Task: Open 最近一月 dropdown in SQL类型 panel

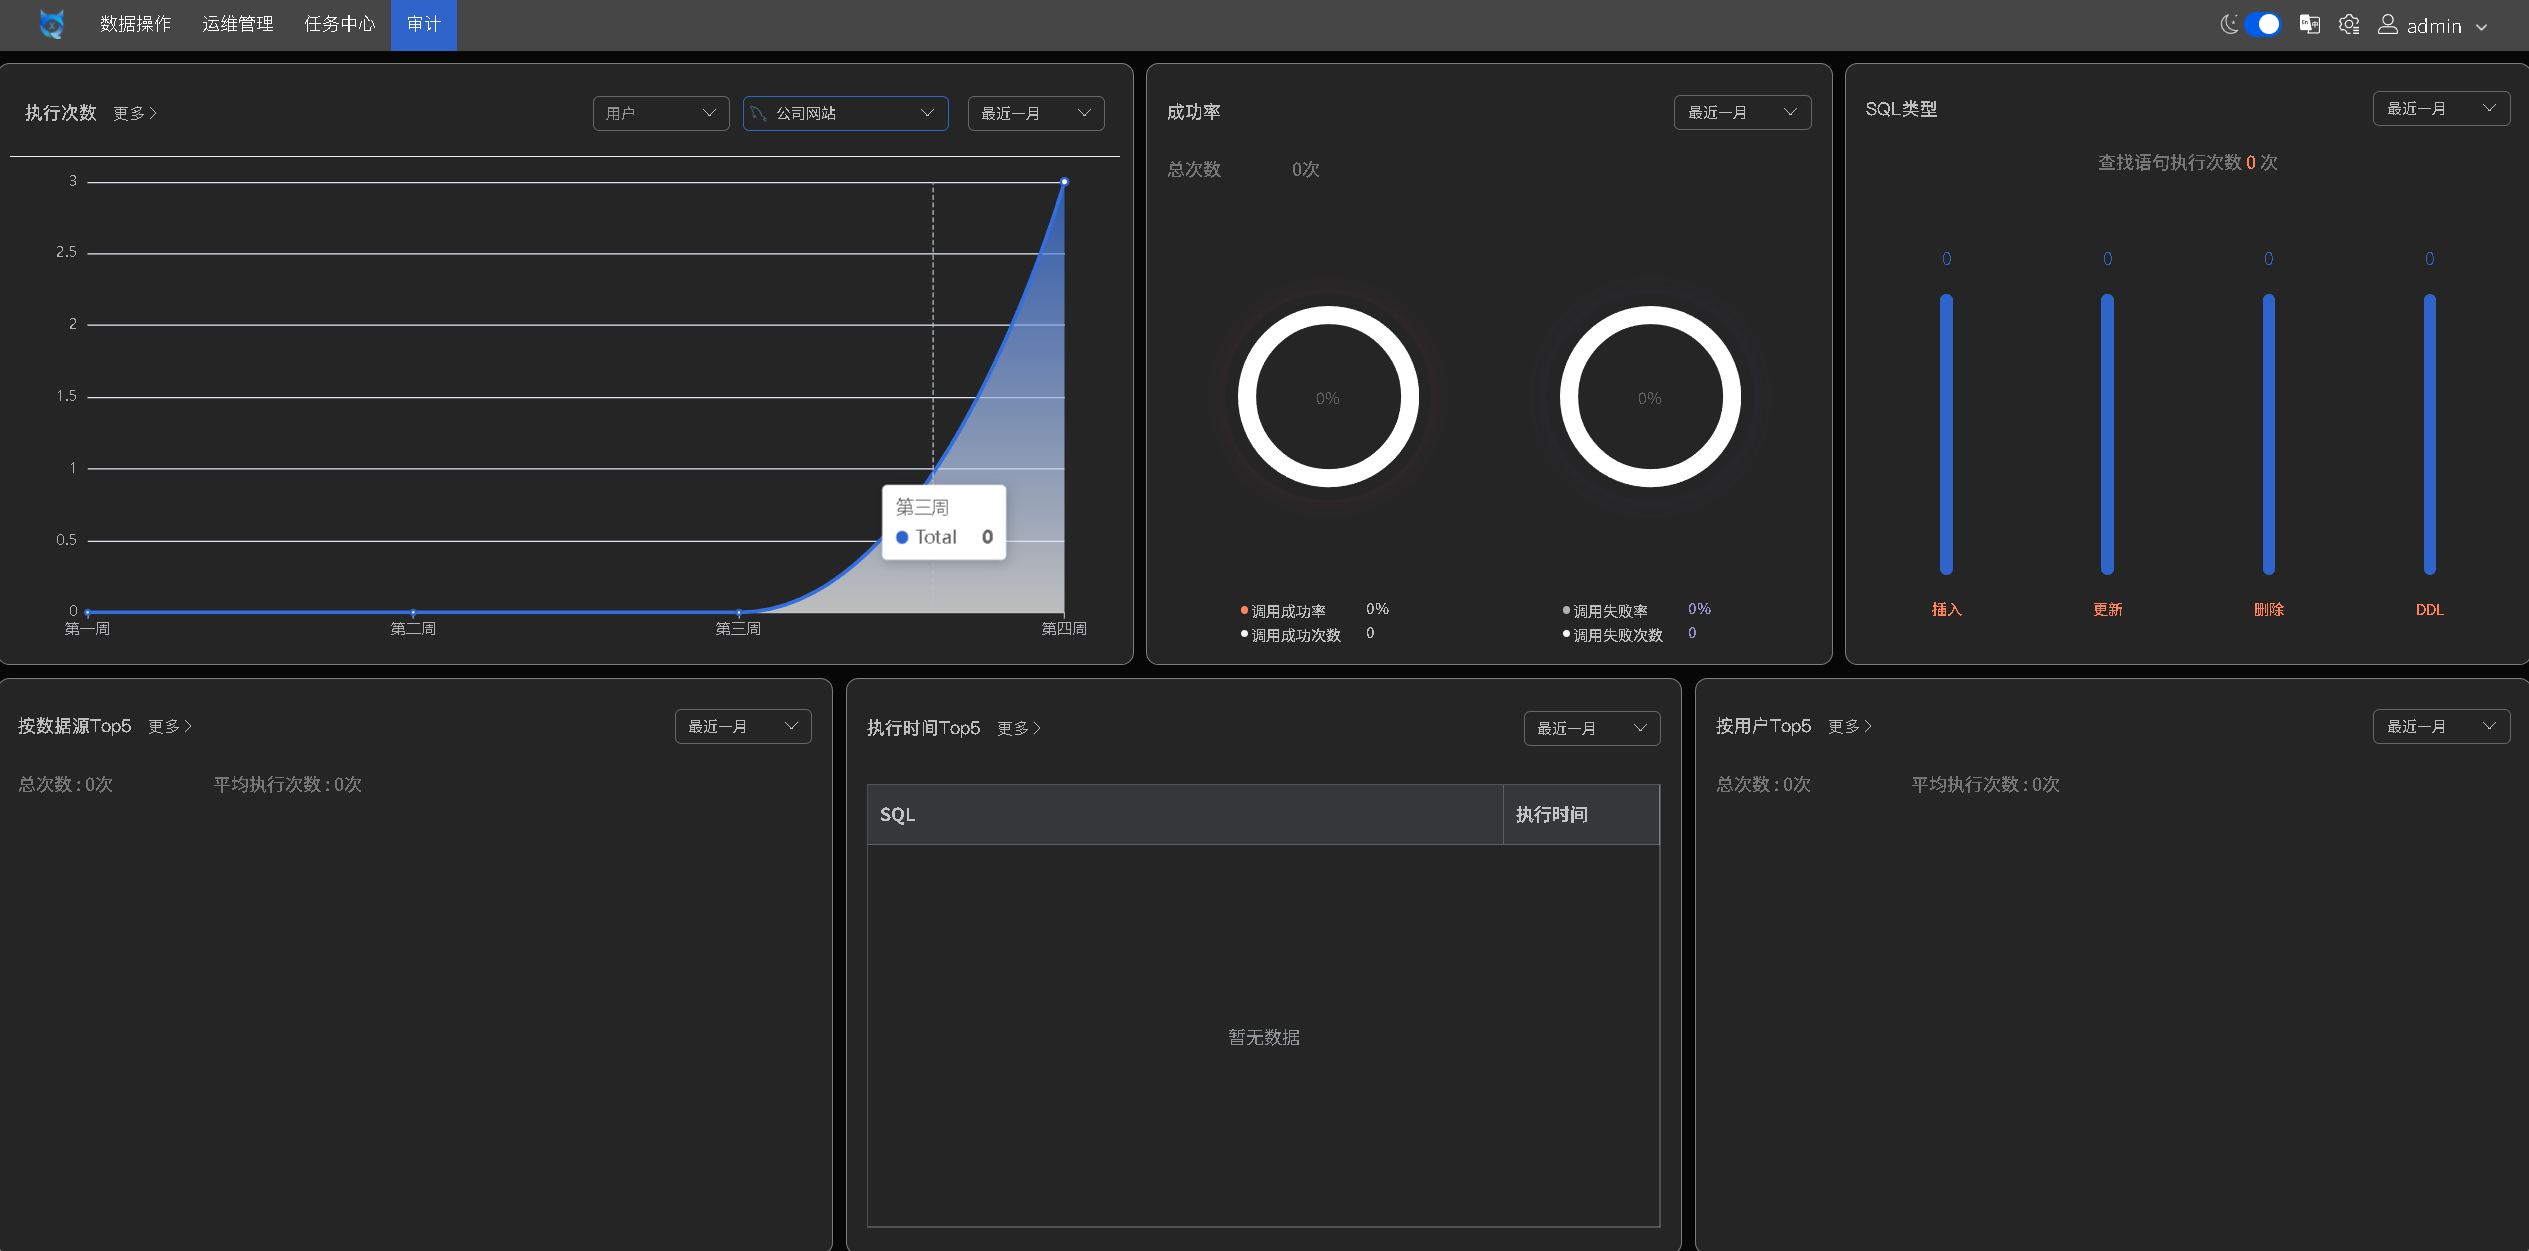Action: pos(2440,109)
